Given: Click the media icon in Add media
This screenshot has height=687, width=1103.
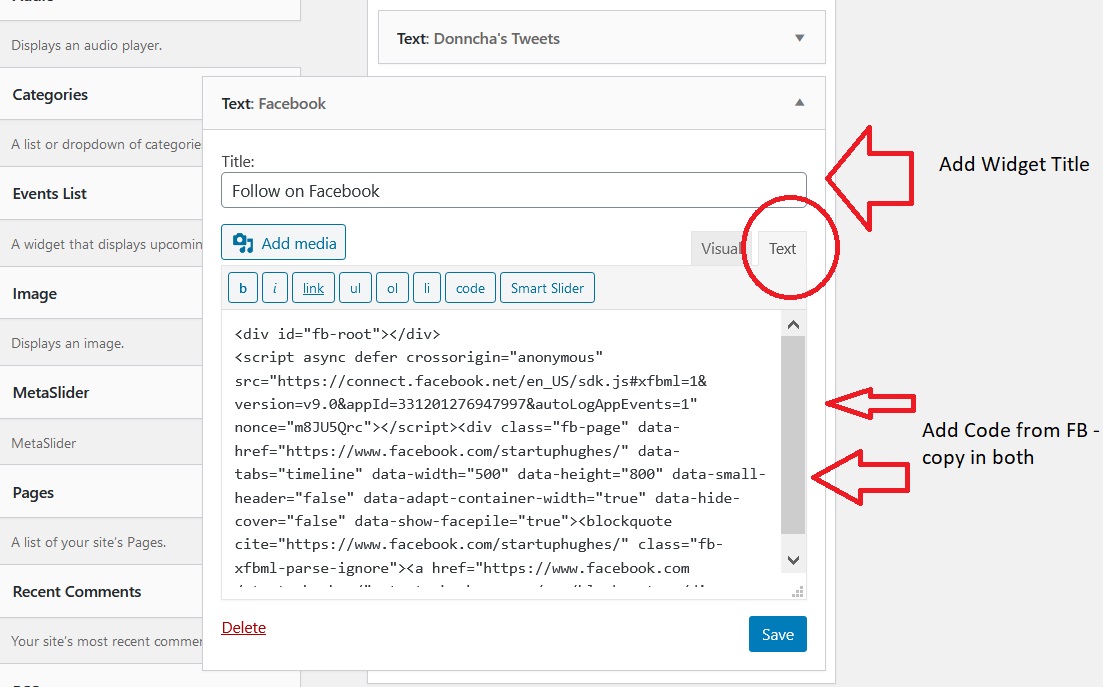Looking at the screenshot, I should click(x=243, y=243).
